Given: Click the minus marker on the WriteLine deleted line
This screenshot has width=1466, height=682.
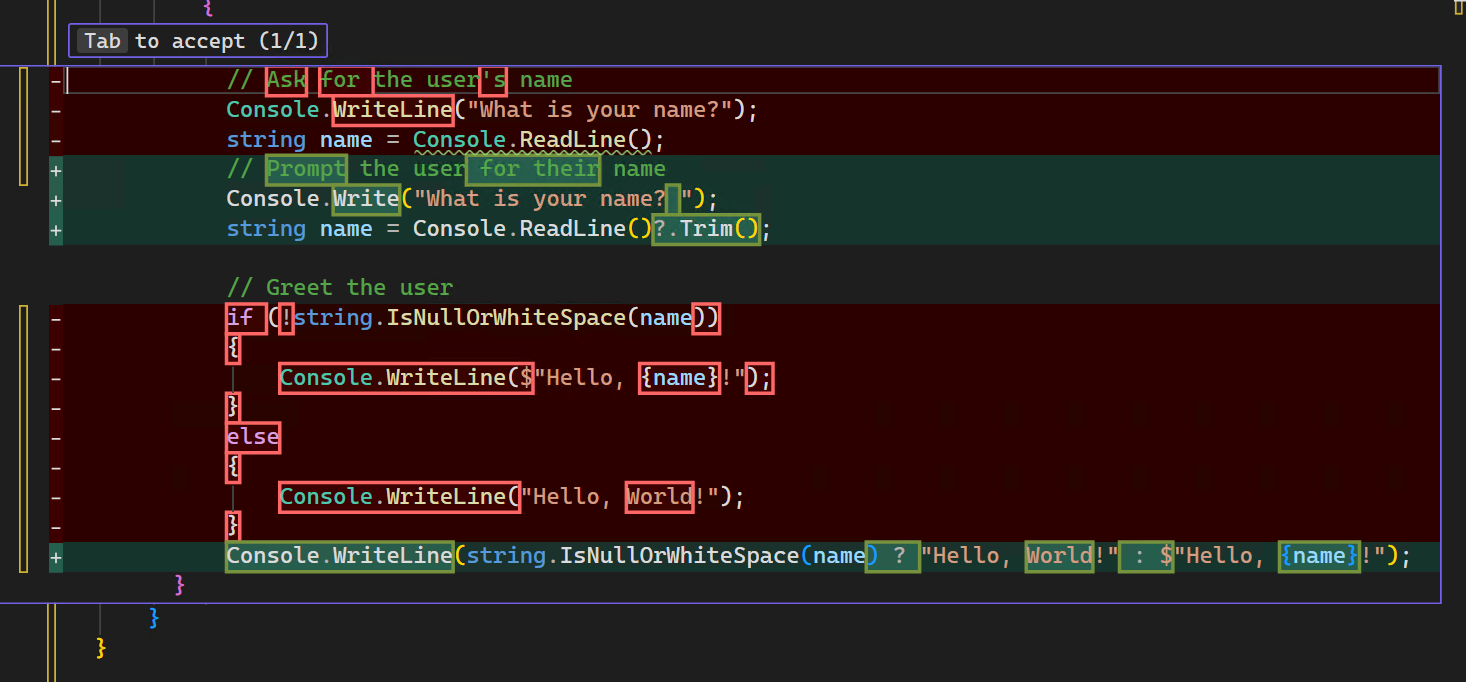Looking at the screenshot, I should (56, 110).
